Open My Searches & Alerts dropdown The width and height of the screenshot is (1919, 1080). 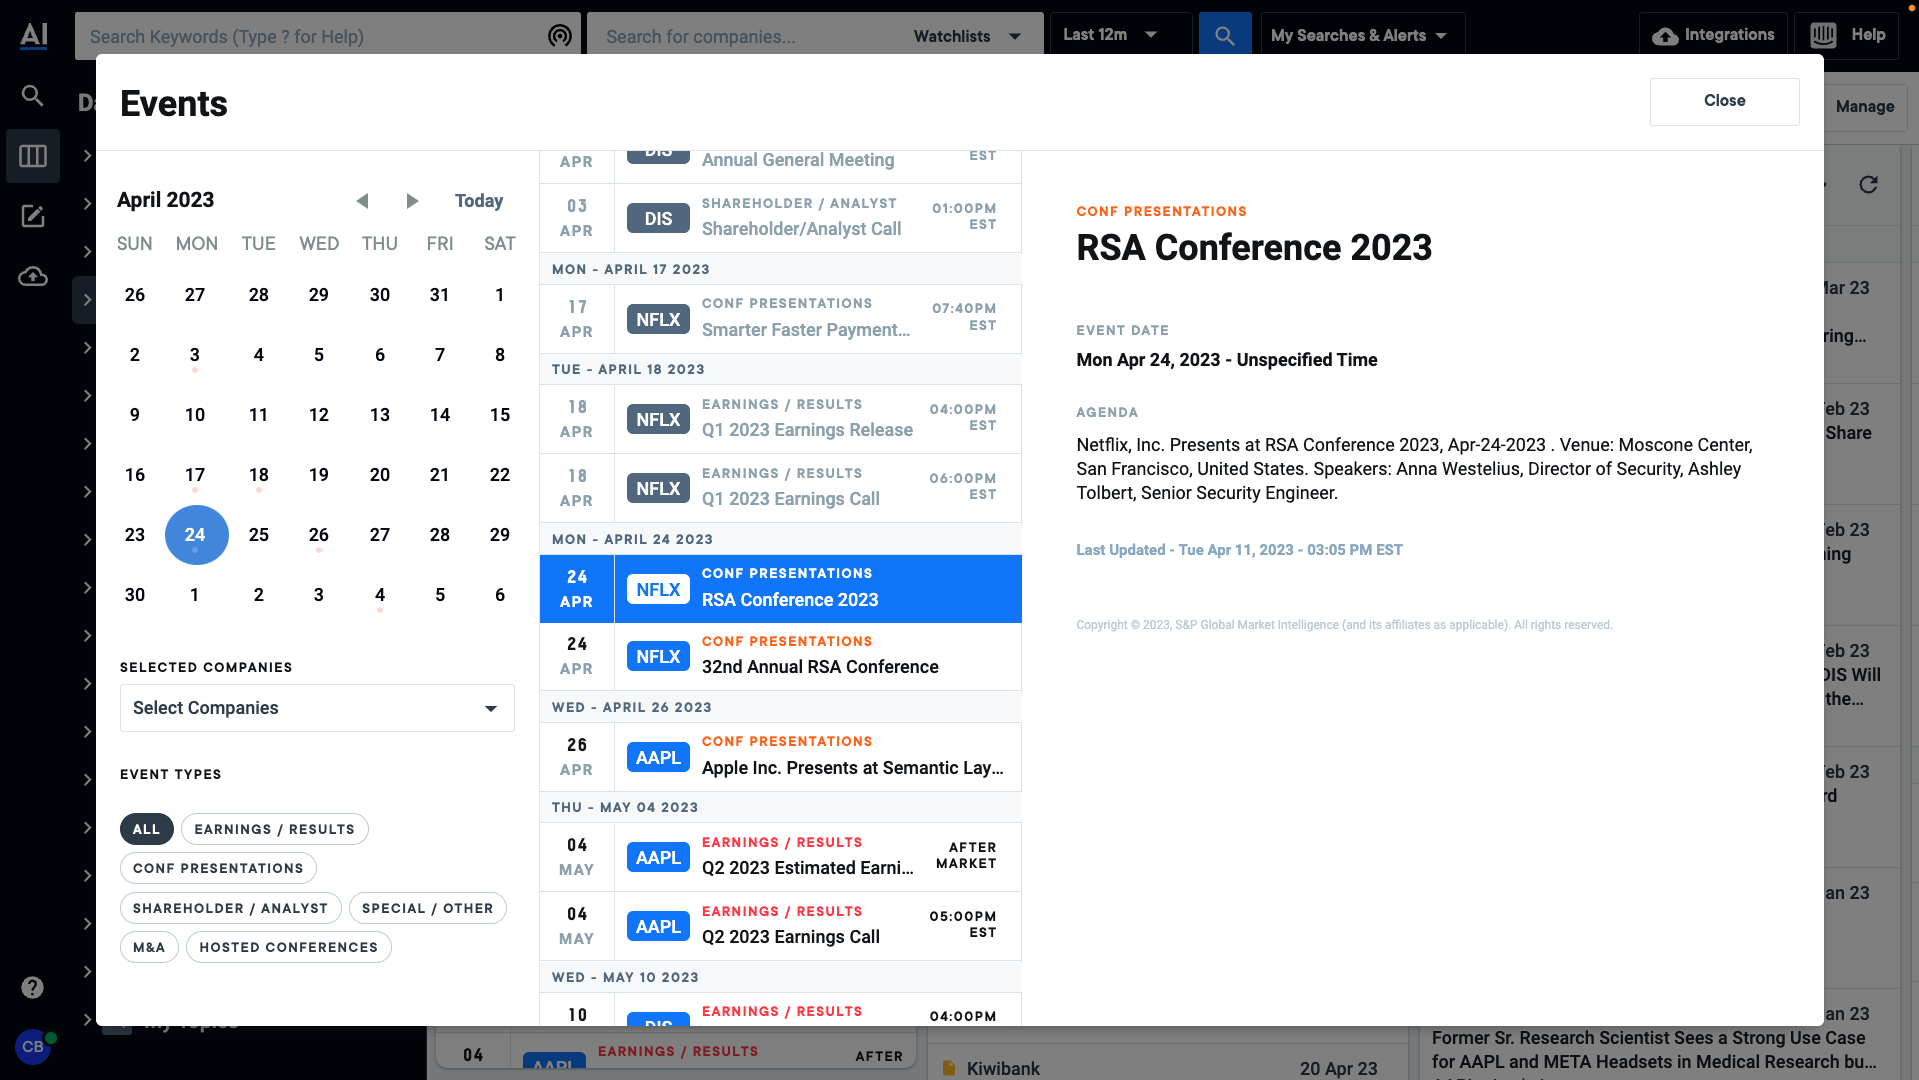point(1362,35)
